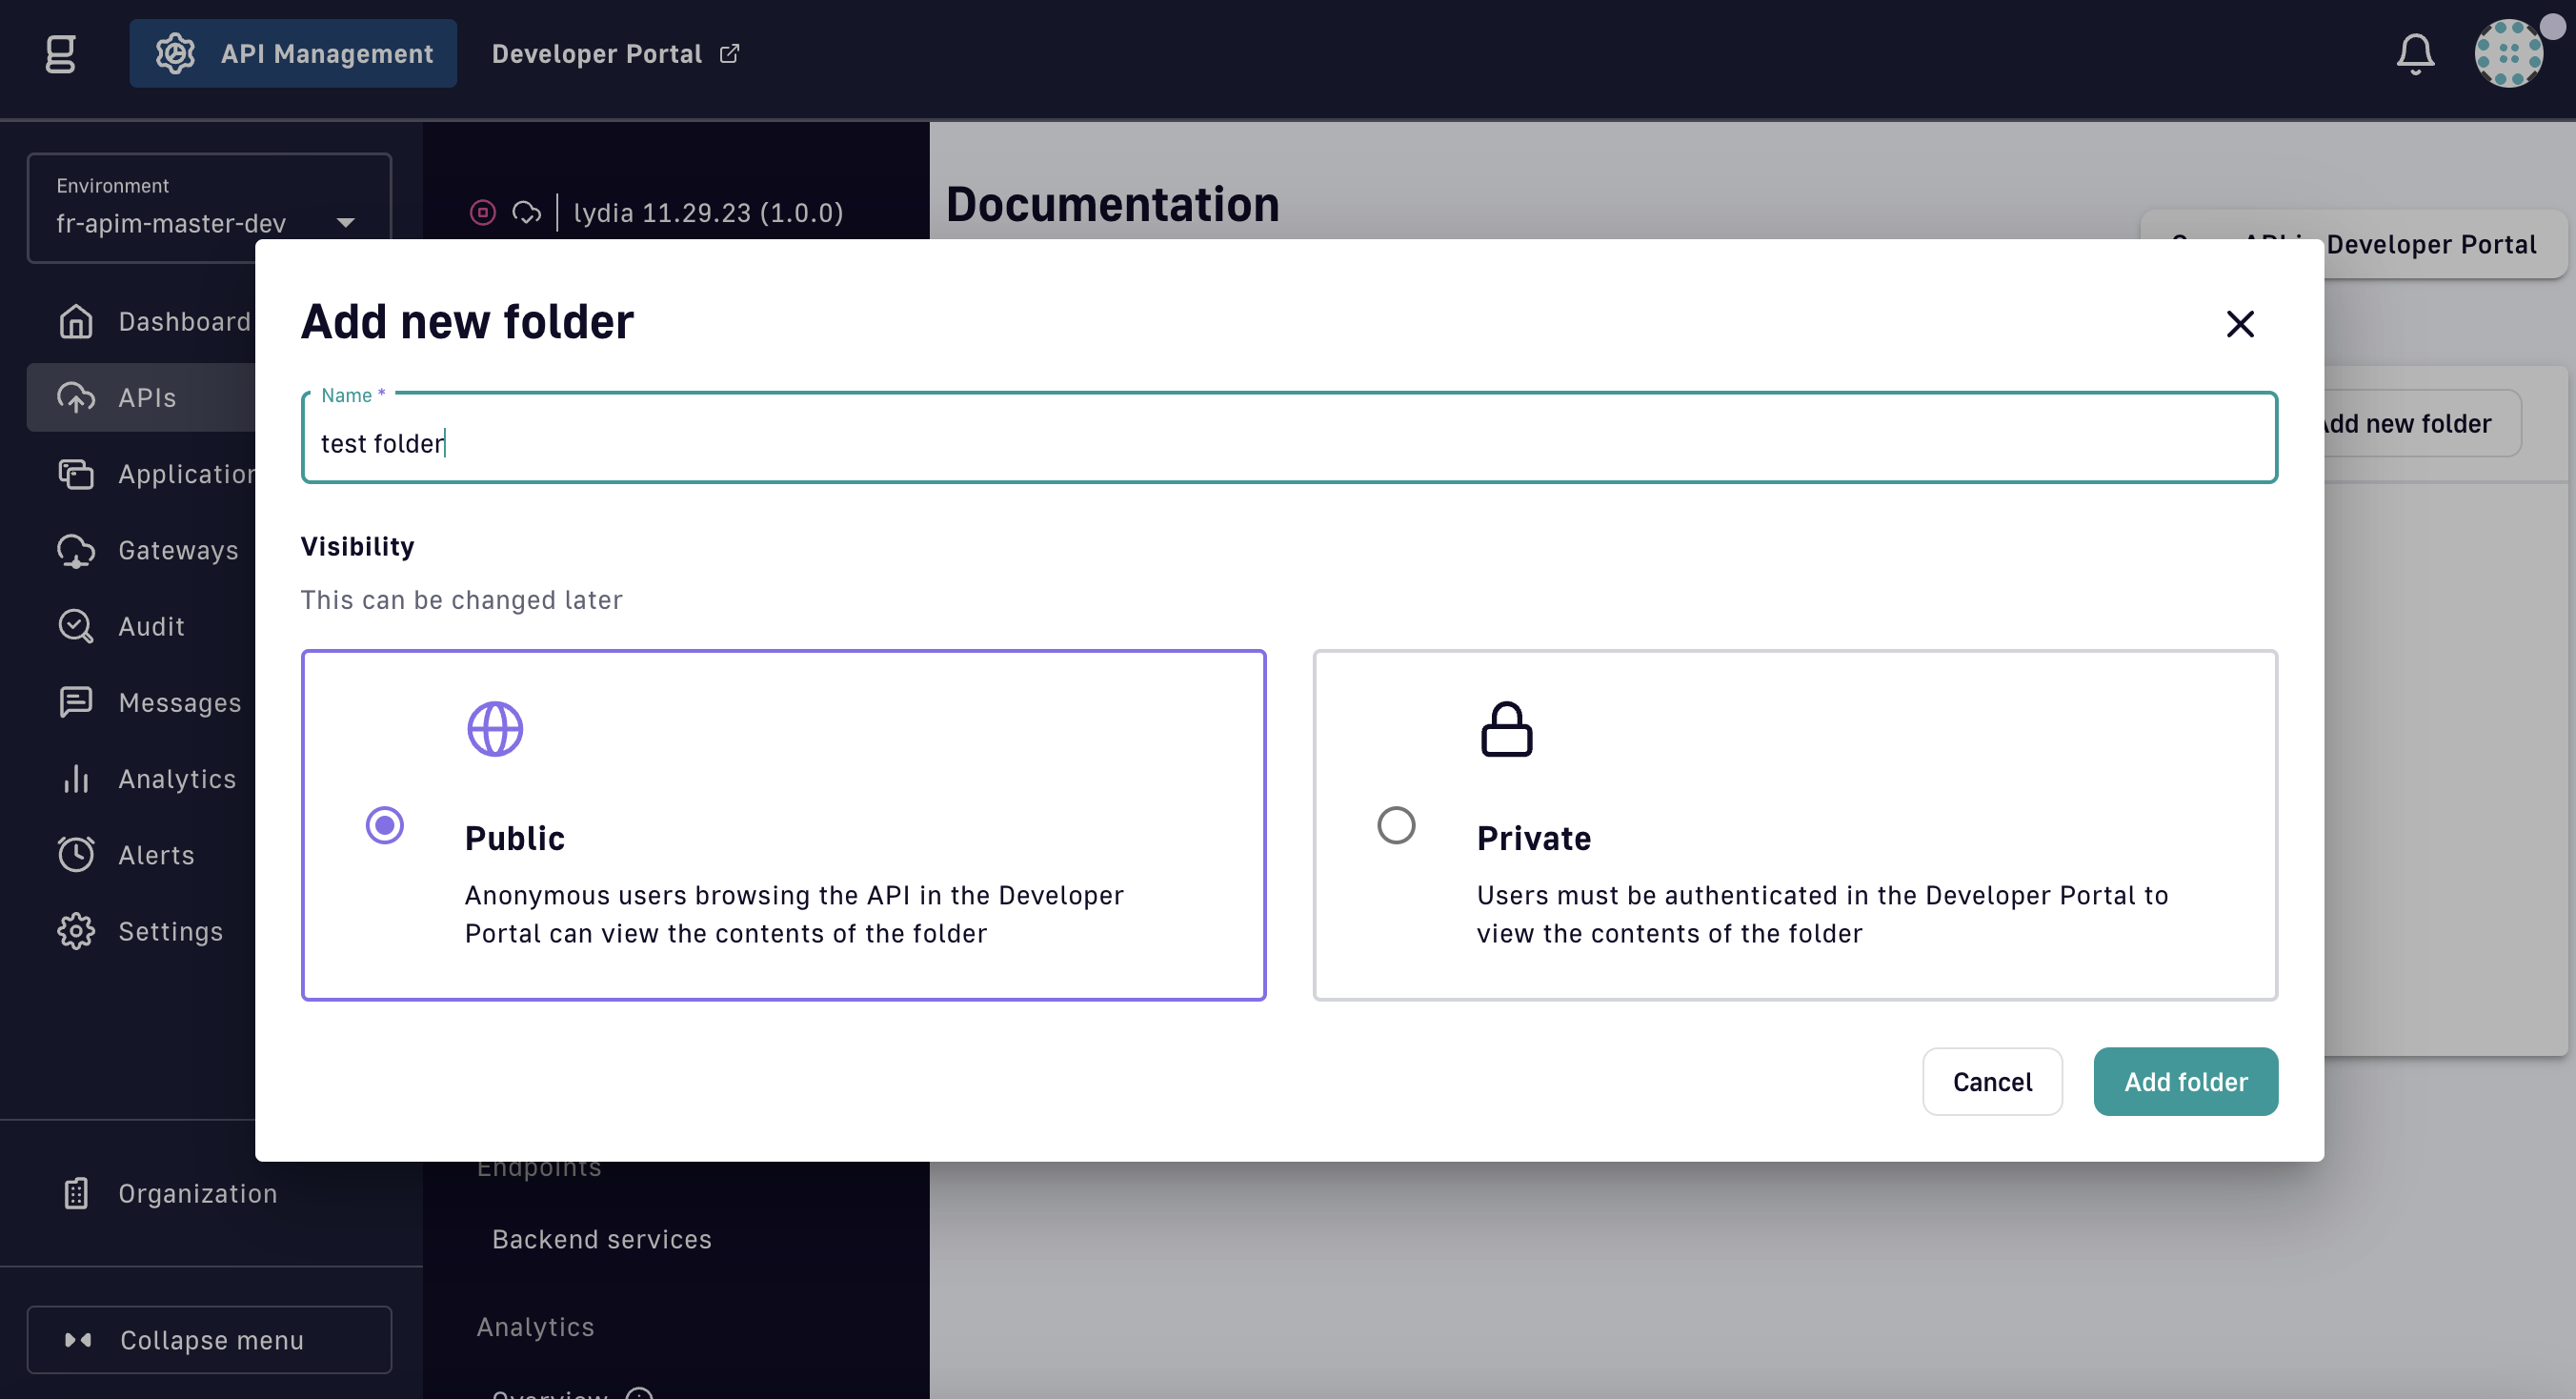Click the Gravitee logo icon
Viewport: 2576px width, 1399px height.
pos(61,54)
